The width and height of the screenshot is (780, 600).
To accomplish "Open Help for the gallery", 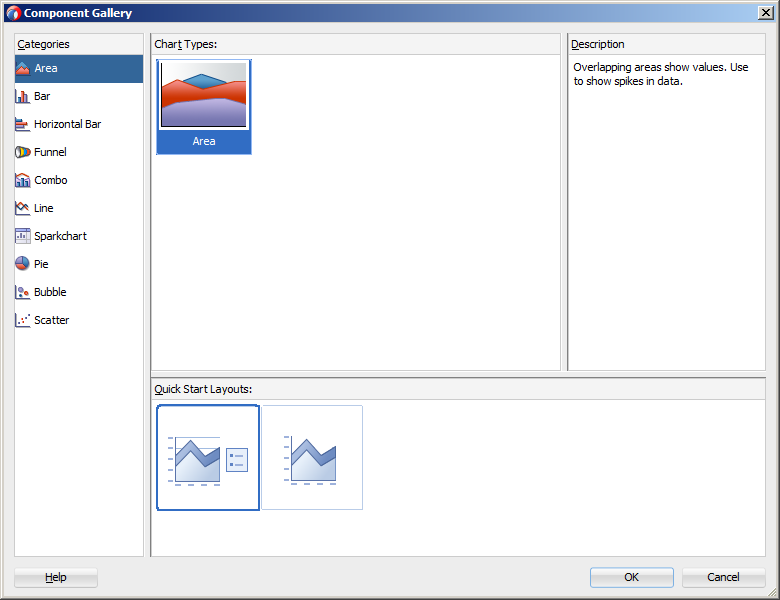I will tap(56, 577).
